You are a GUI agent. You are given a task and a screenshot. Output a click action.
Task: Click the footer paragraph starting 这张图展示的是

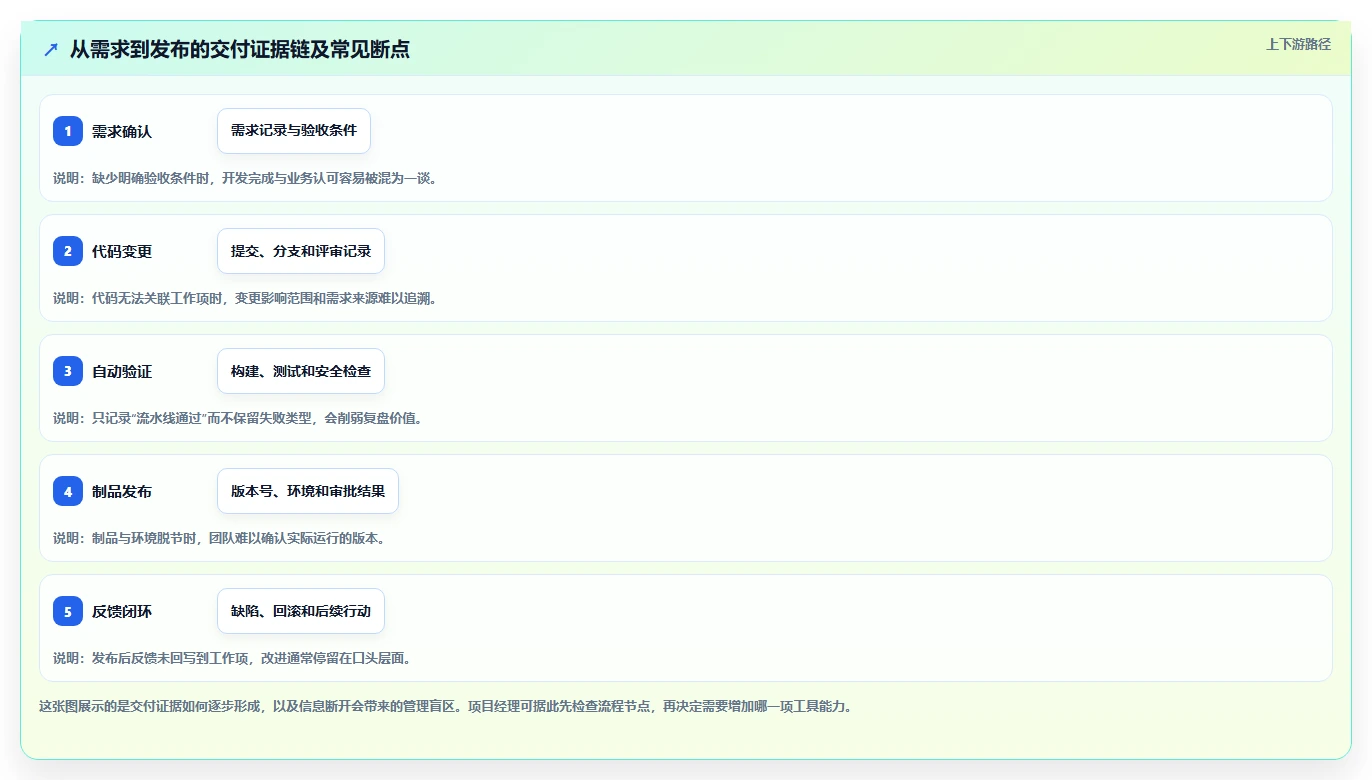[x=446, y=706]
